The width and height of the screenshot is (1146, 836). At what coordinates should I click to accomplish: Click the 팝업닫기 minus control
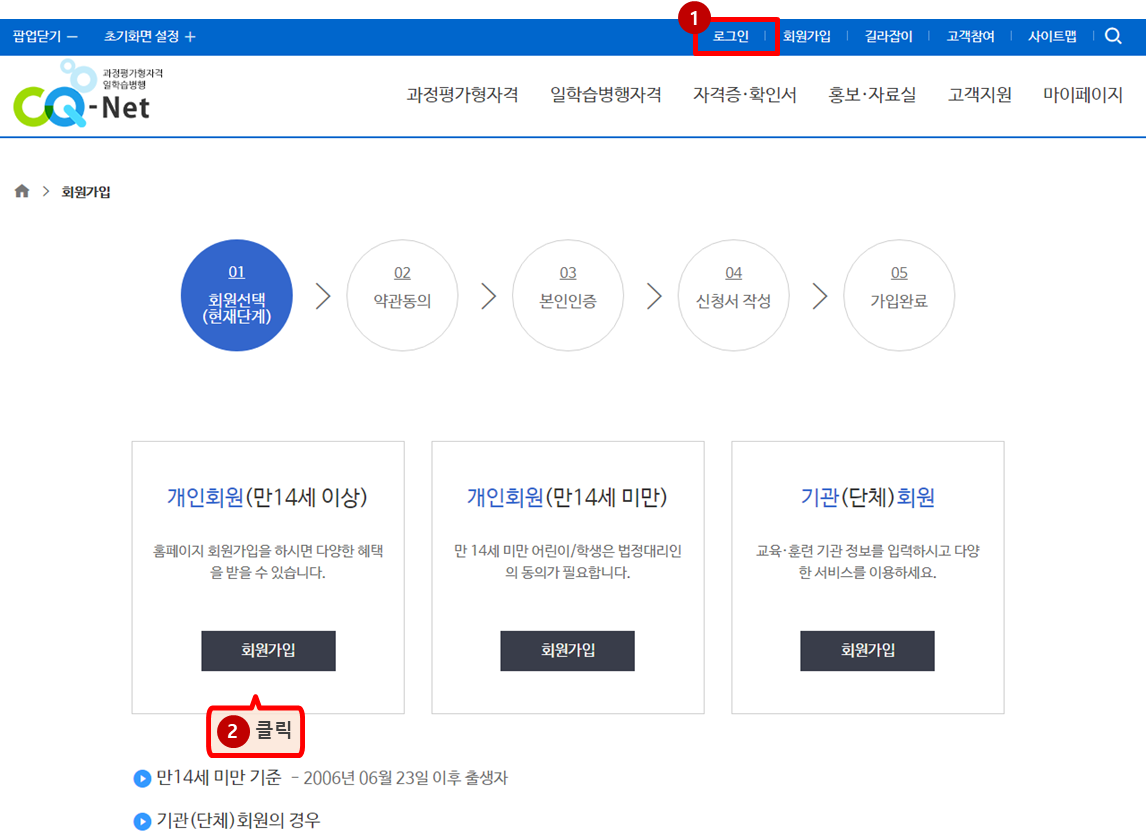tap(45, 36)
